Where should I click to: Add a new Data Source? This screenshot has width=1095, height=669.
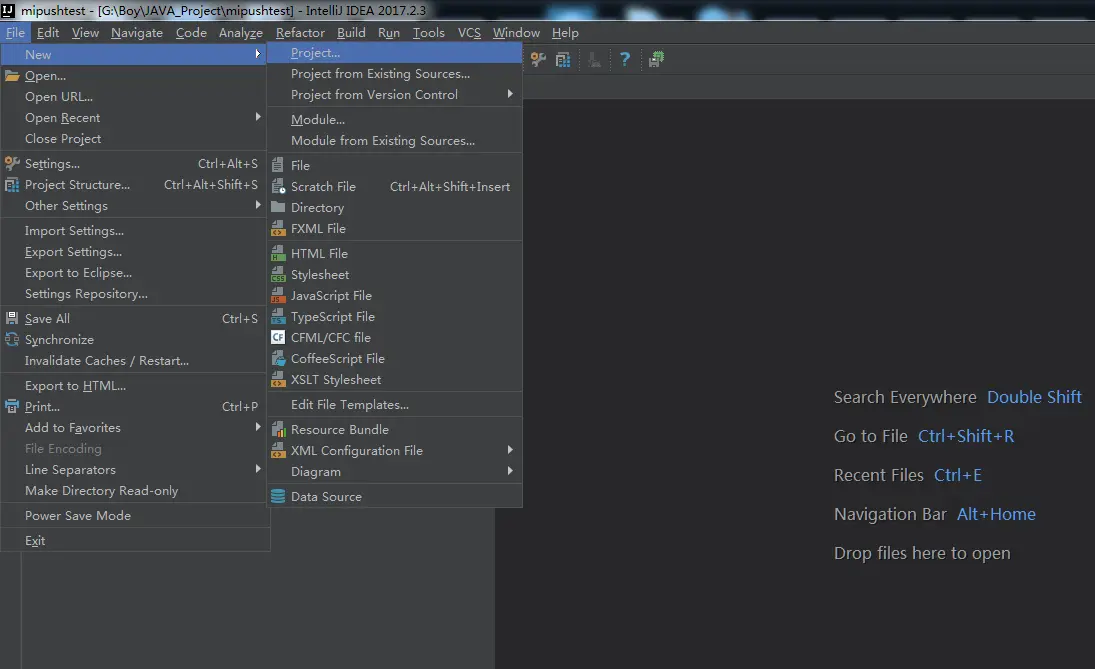395,497
